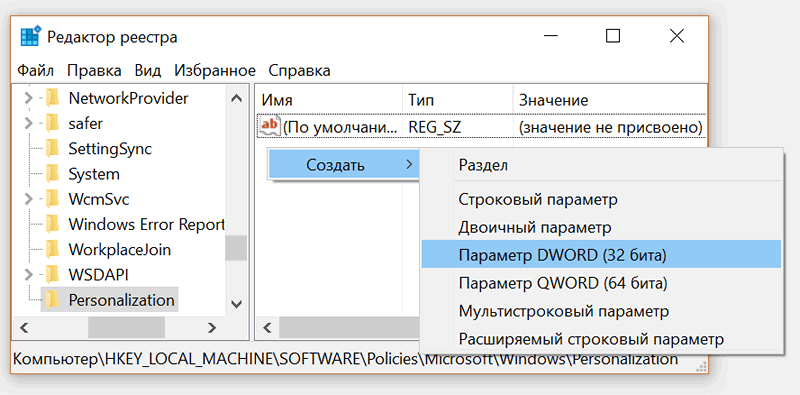Choose Мультистроковый параметр
Viewport: 800px width, 395px height.
pyautogui.click(x=602, y=311)
